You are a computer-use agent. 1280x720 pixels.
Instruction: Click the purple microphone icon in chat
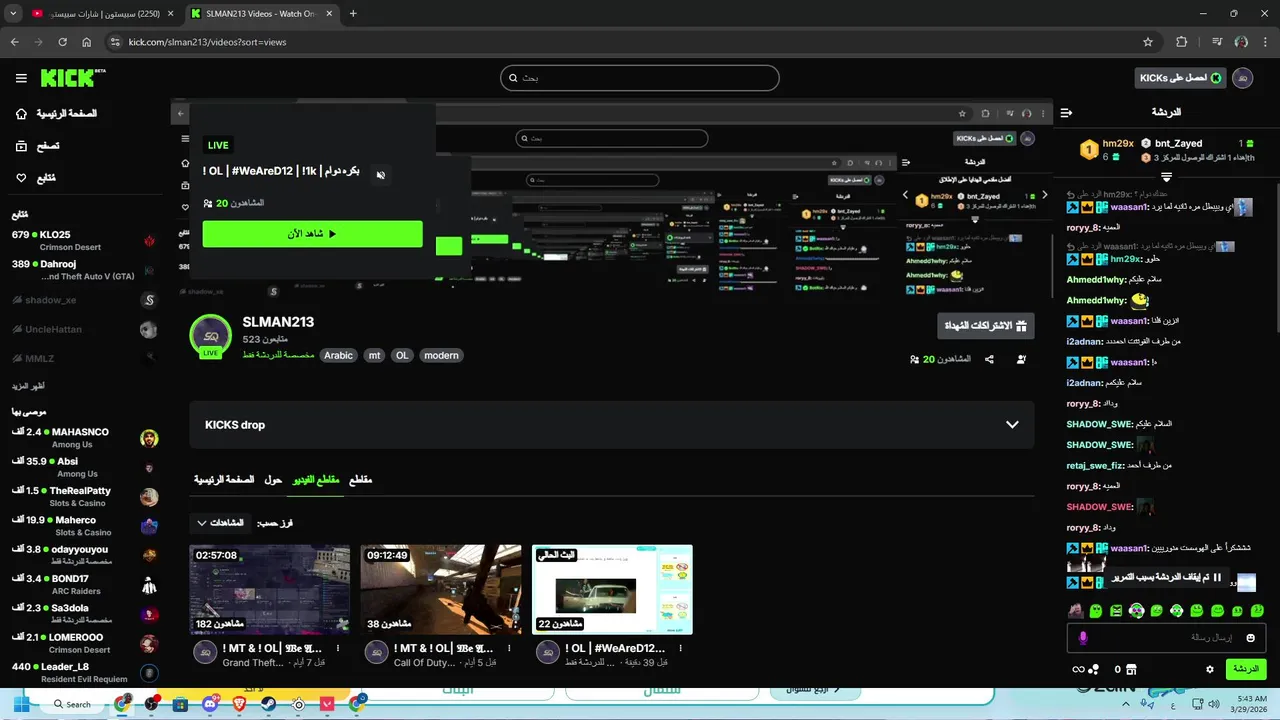pyautogui.click(x=1083, y=638)
